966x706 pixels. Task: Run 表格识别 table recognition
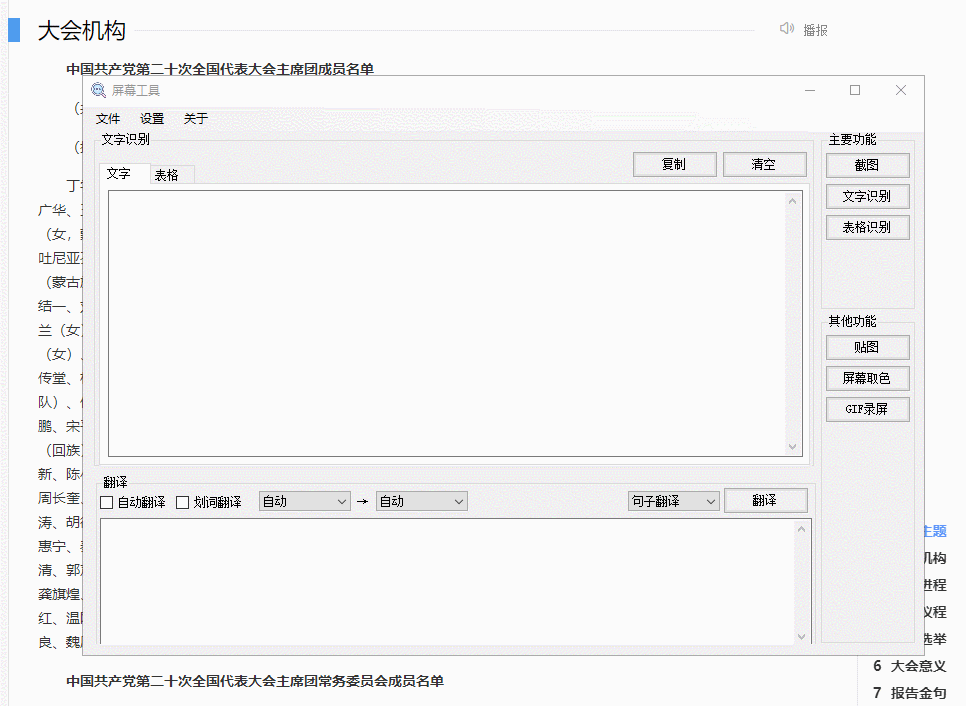coord(867,227)
